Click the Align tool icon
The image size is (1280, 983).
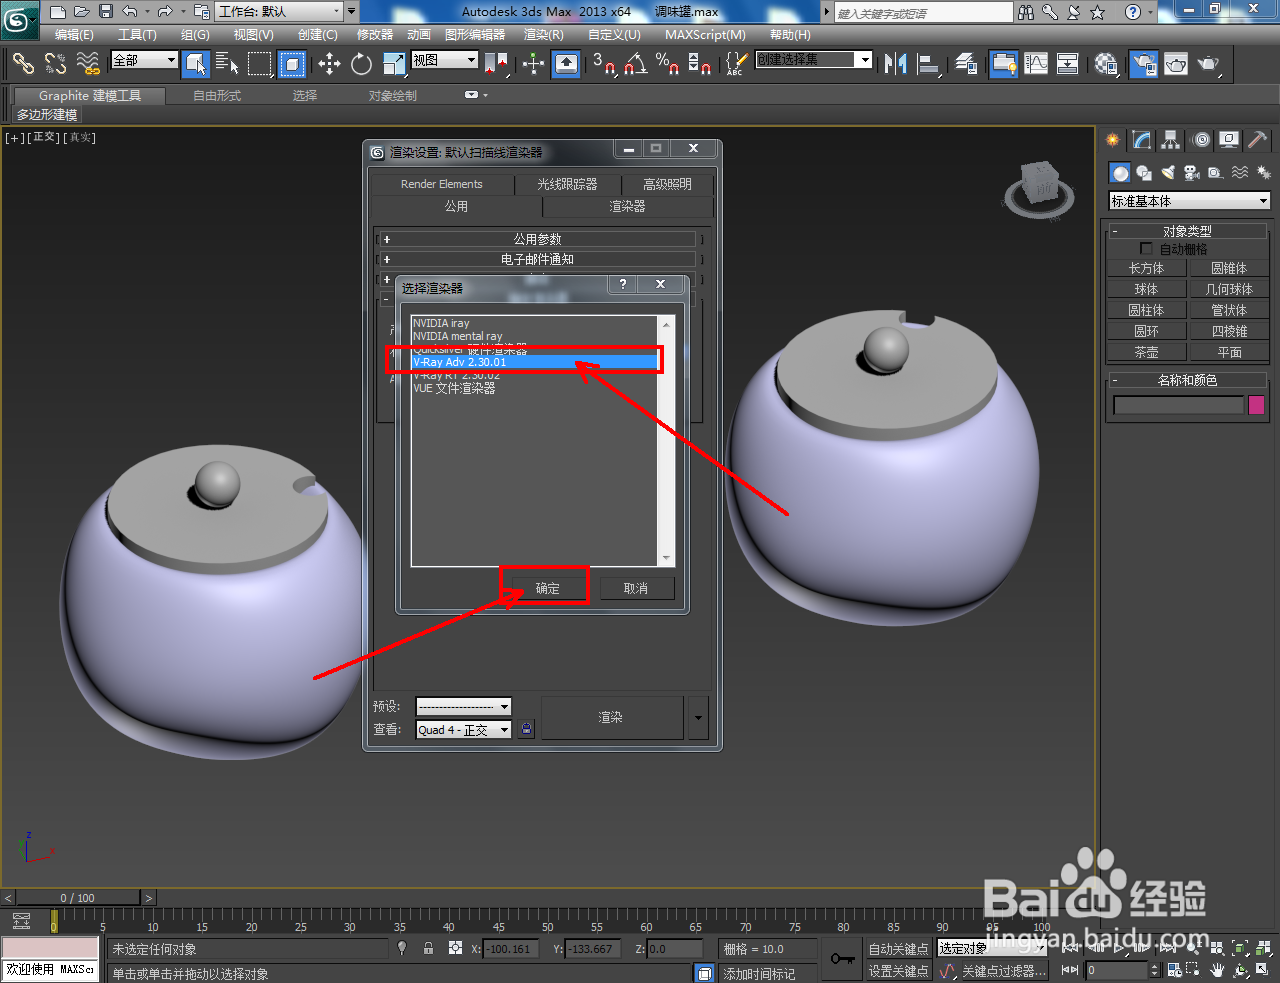pyautogui.click(x=928, y=64)
